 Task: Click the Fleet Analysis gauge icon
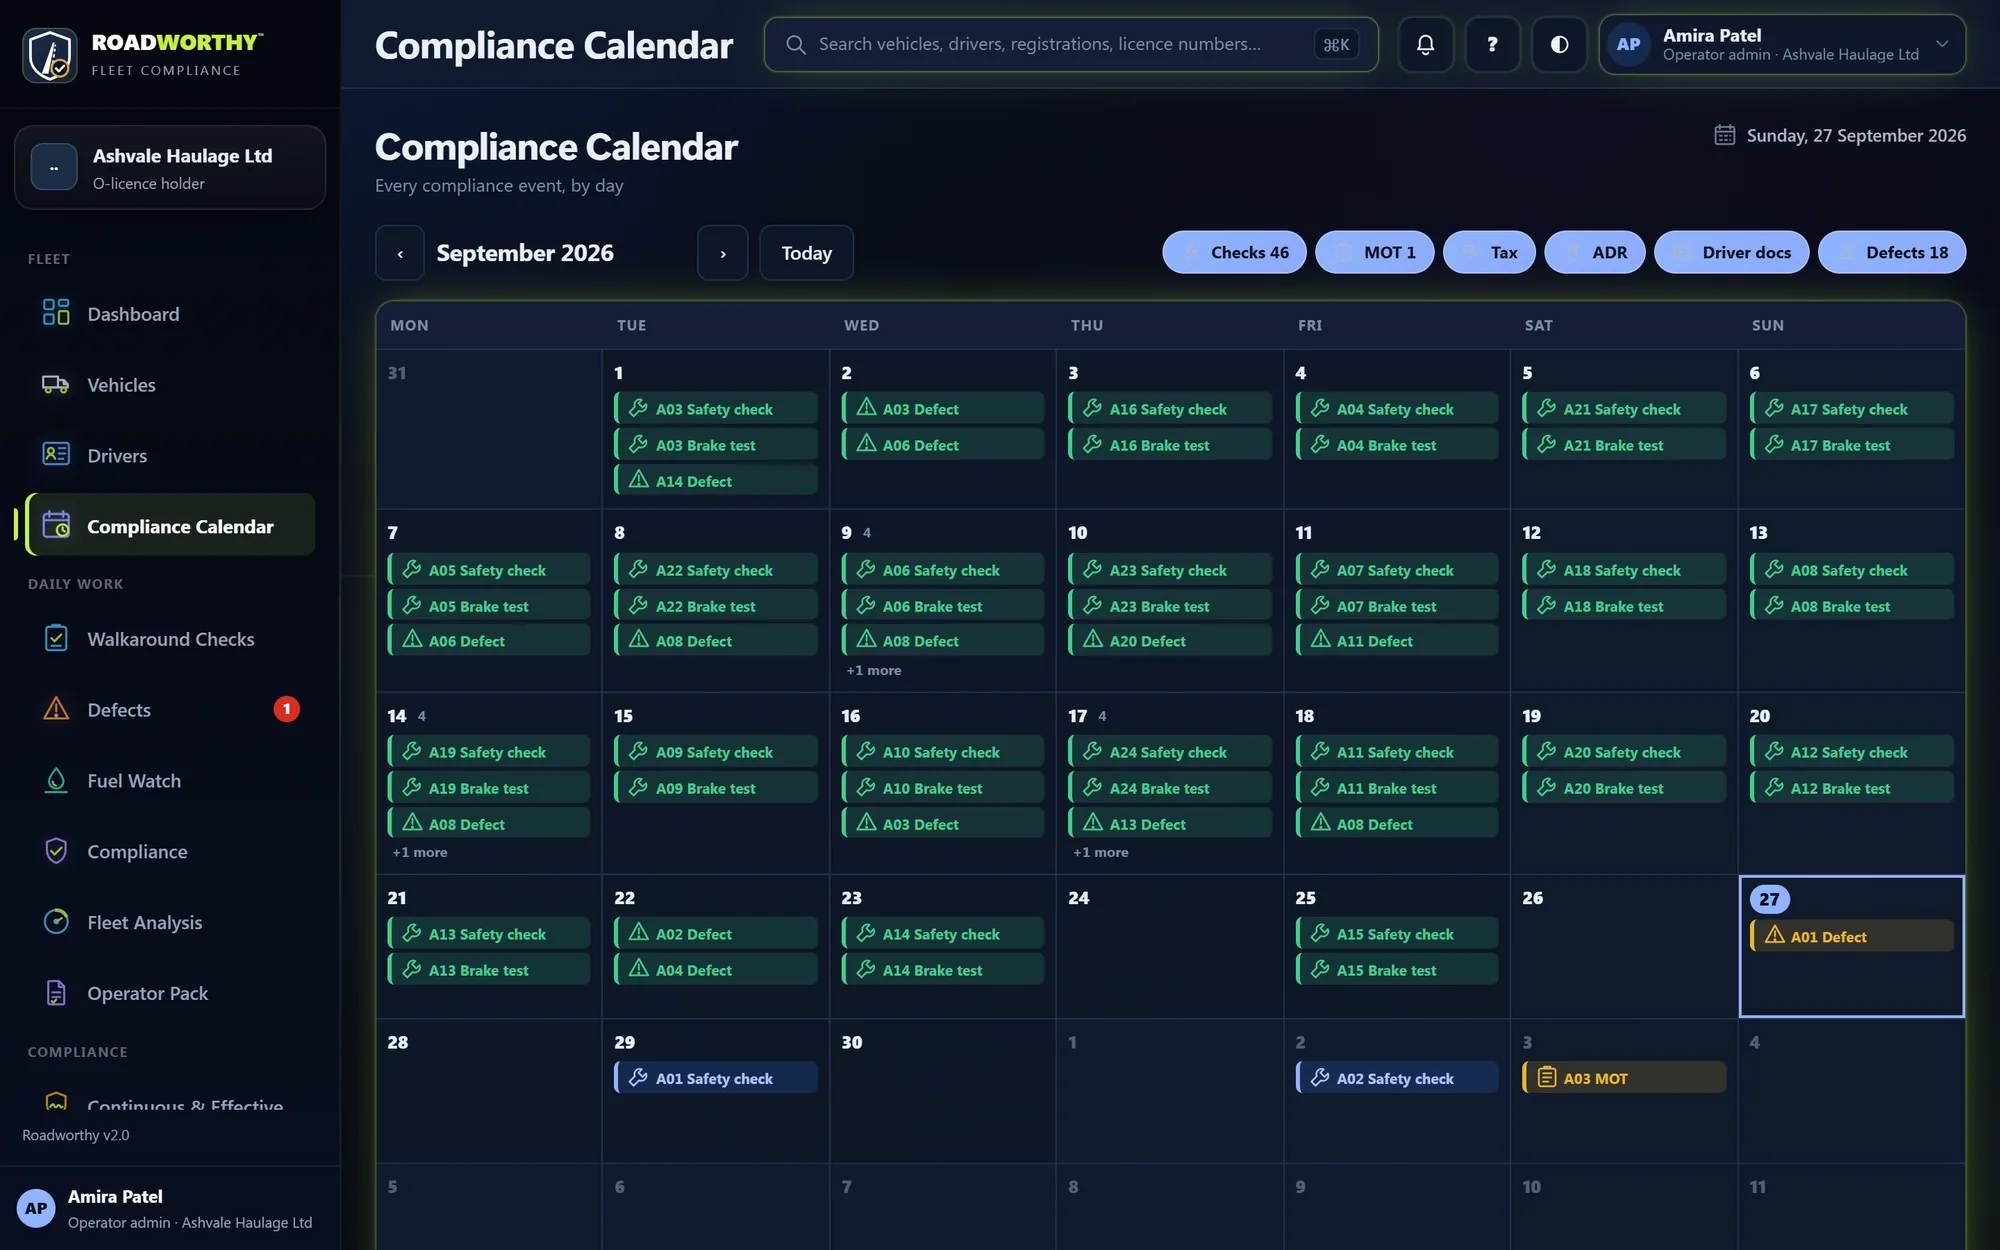[56, 922]
